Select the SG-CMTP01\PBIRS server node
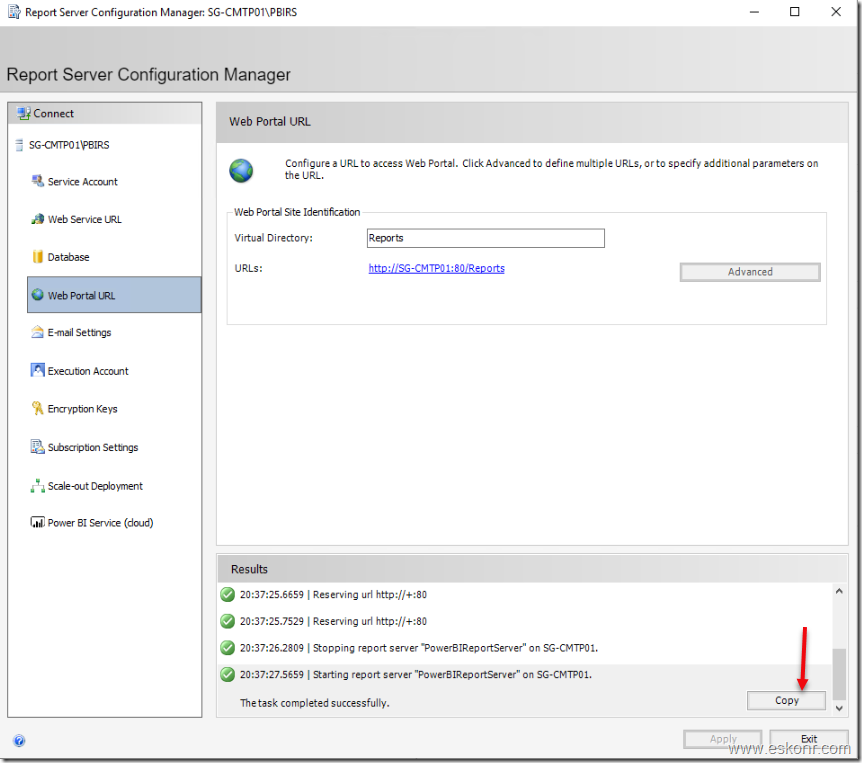 coord(68,145)
